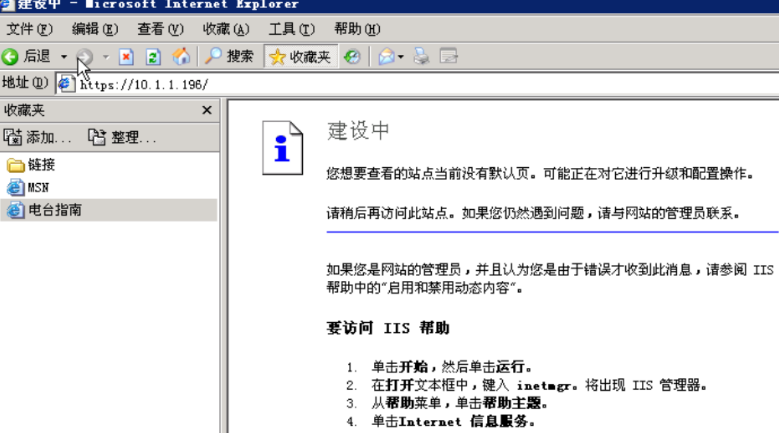Open the 文件(F) menu

point(29,29)
